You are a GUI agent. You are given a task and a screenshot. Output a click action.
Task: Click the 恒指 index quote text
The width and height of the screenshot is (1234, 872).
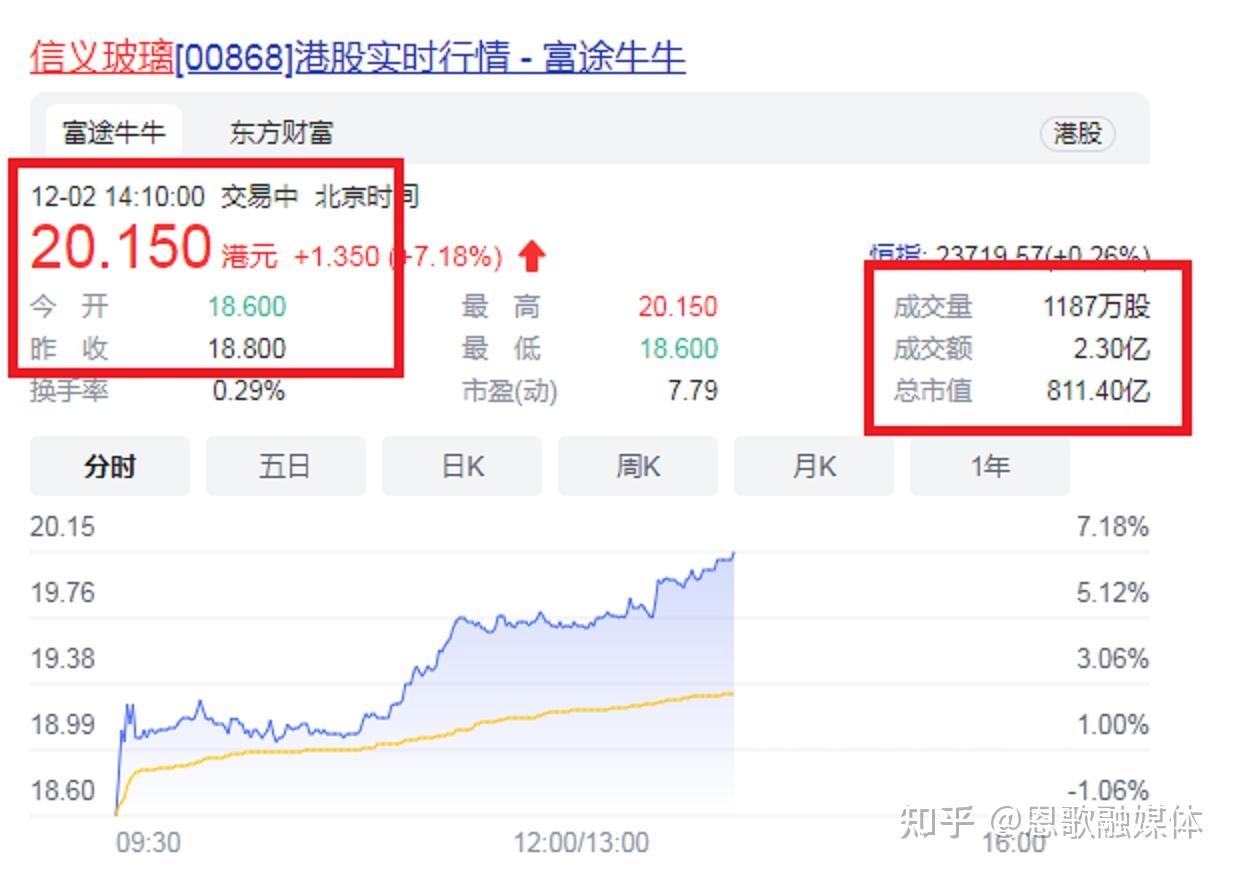[x=1010, y=255]
